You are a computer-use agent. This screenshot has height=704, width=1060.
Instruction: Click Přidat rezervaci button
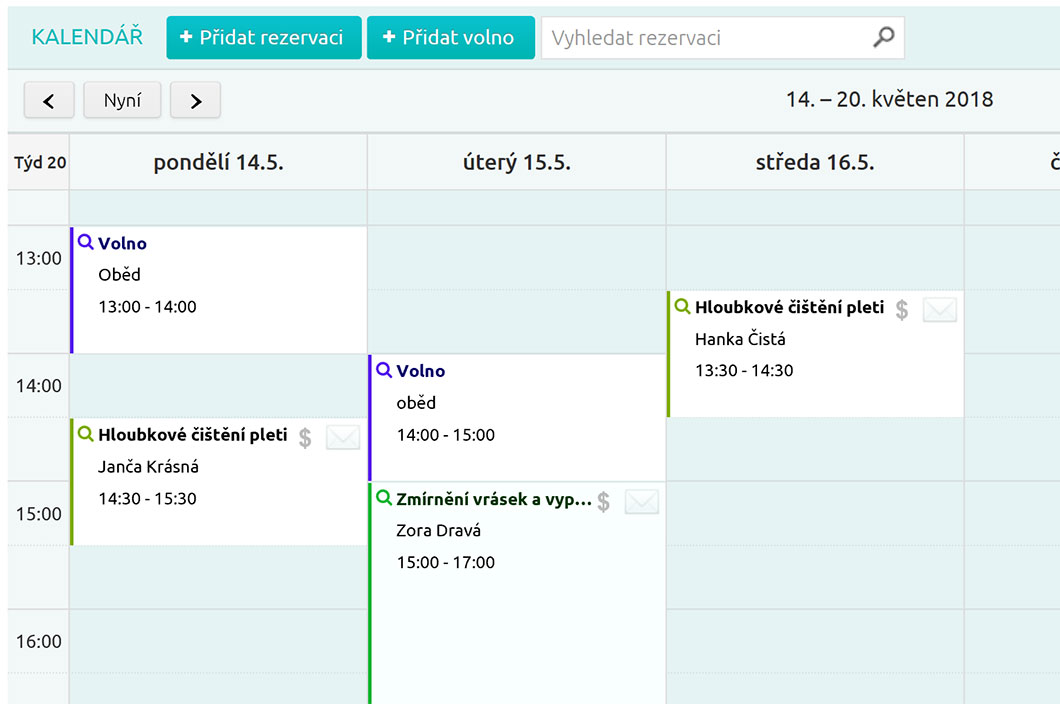coord(263,38)
